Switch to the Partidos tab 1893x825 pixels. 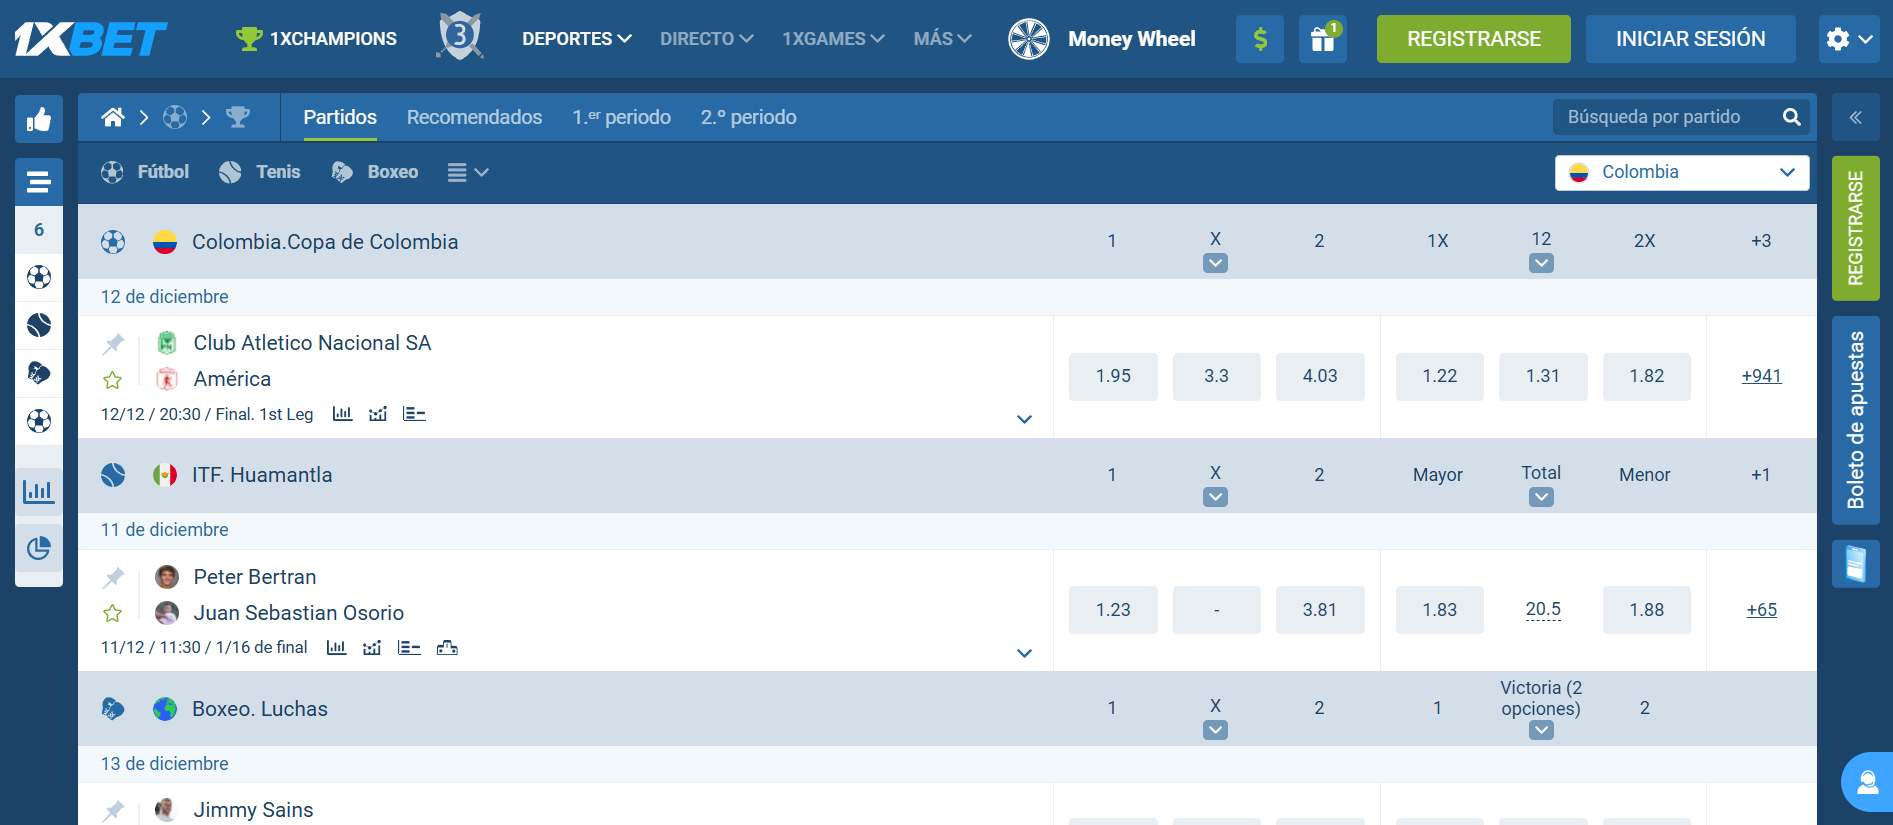(x=340, y=117)
